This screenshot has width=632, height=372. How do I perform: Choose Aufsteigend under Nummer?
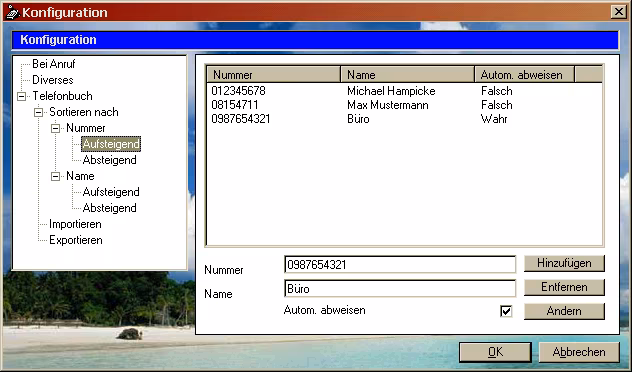pos(111,144)
